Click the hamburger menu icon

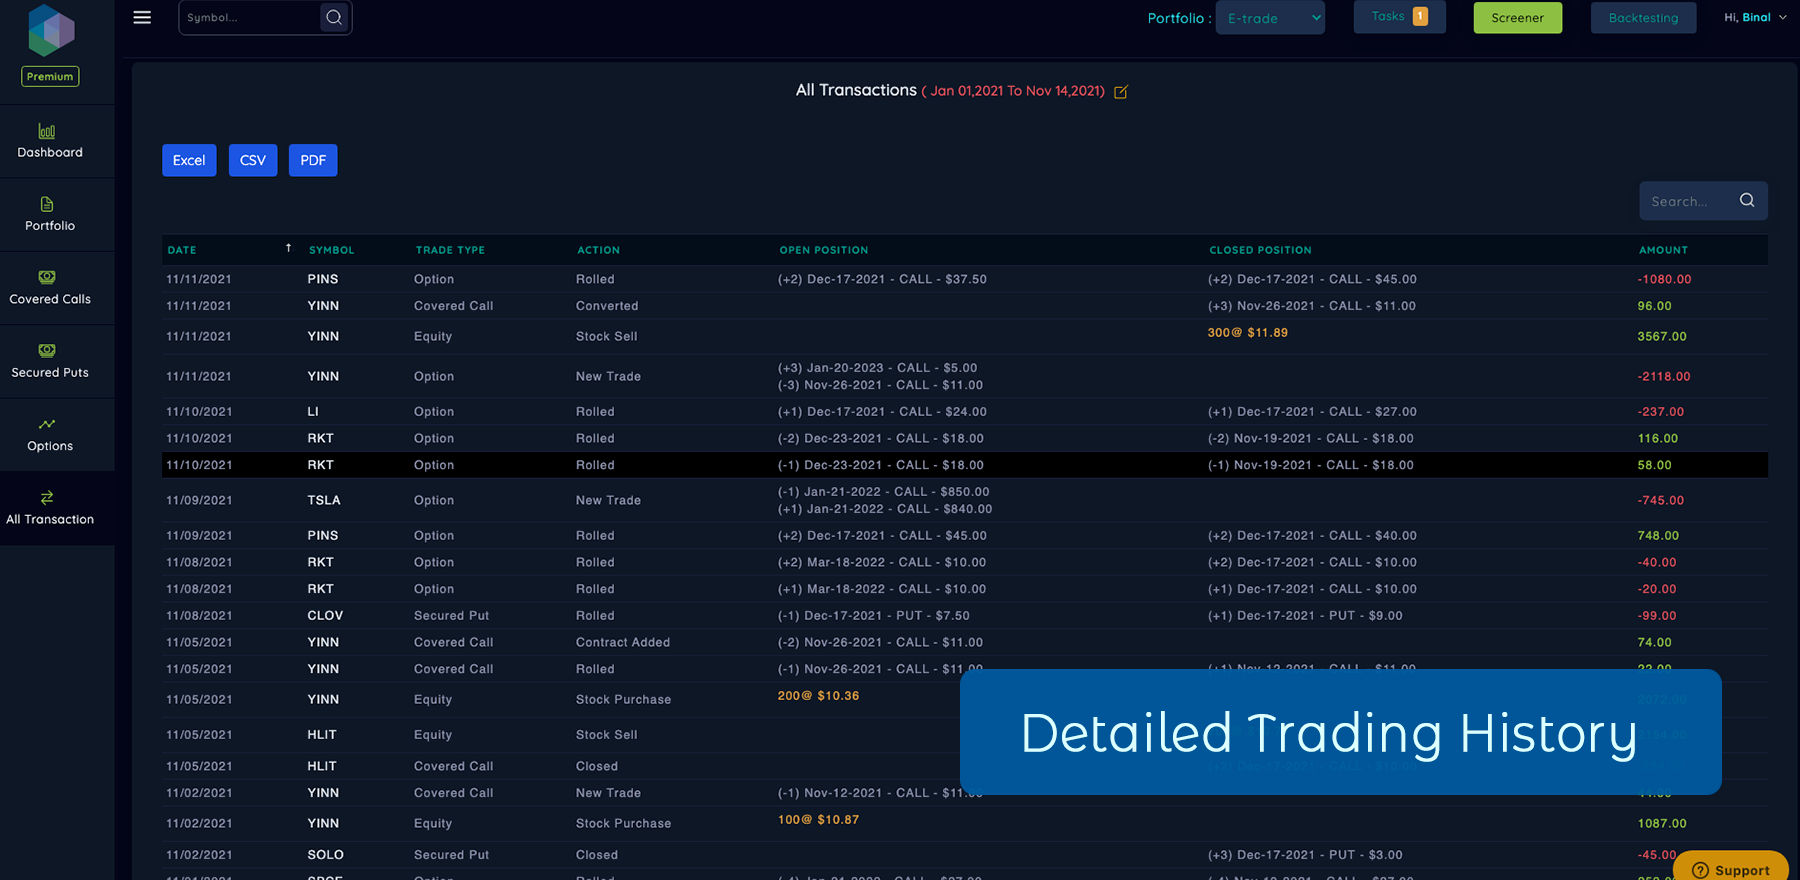[142, 18]
